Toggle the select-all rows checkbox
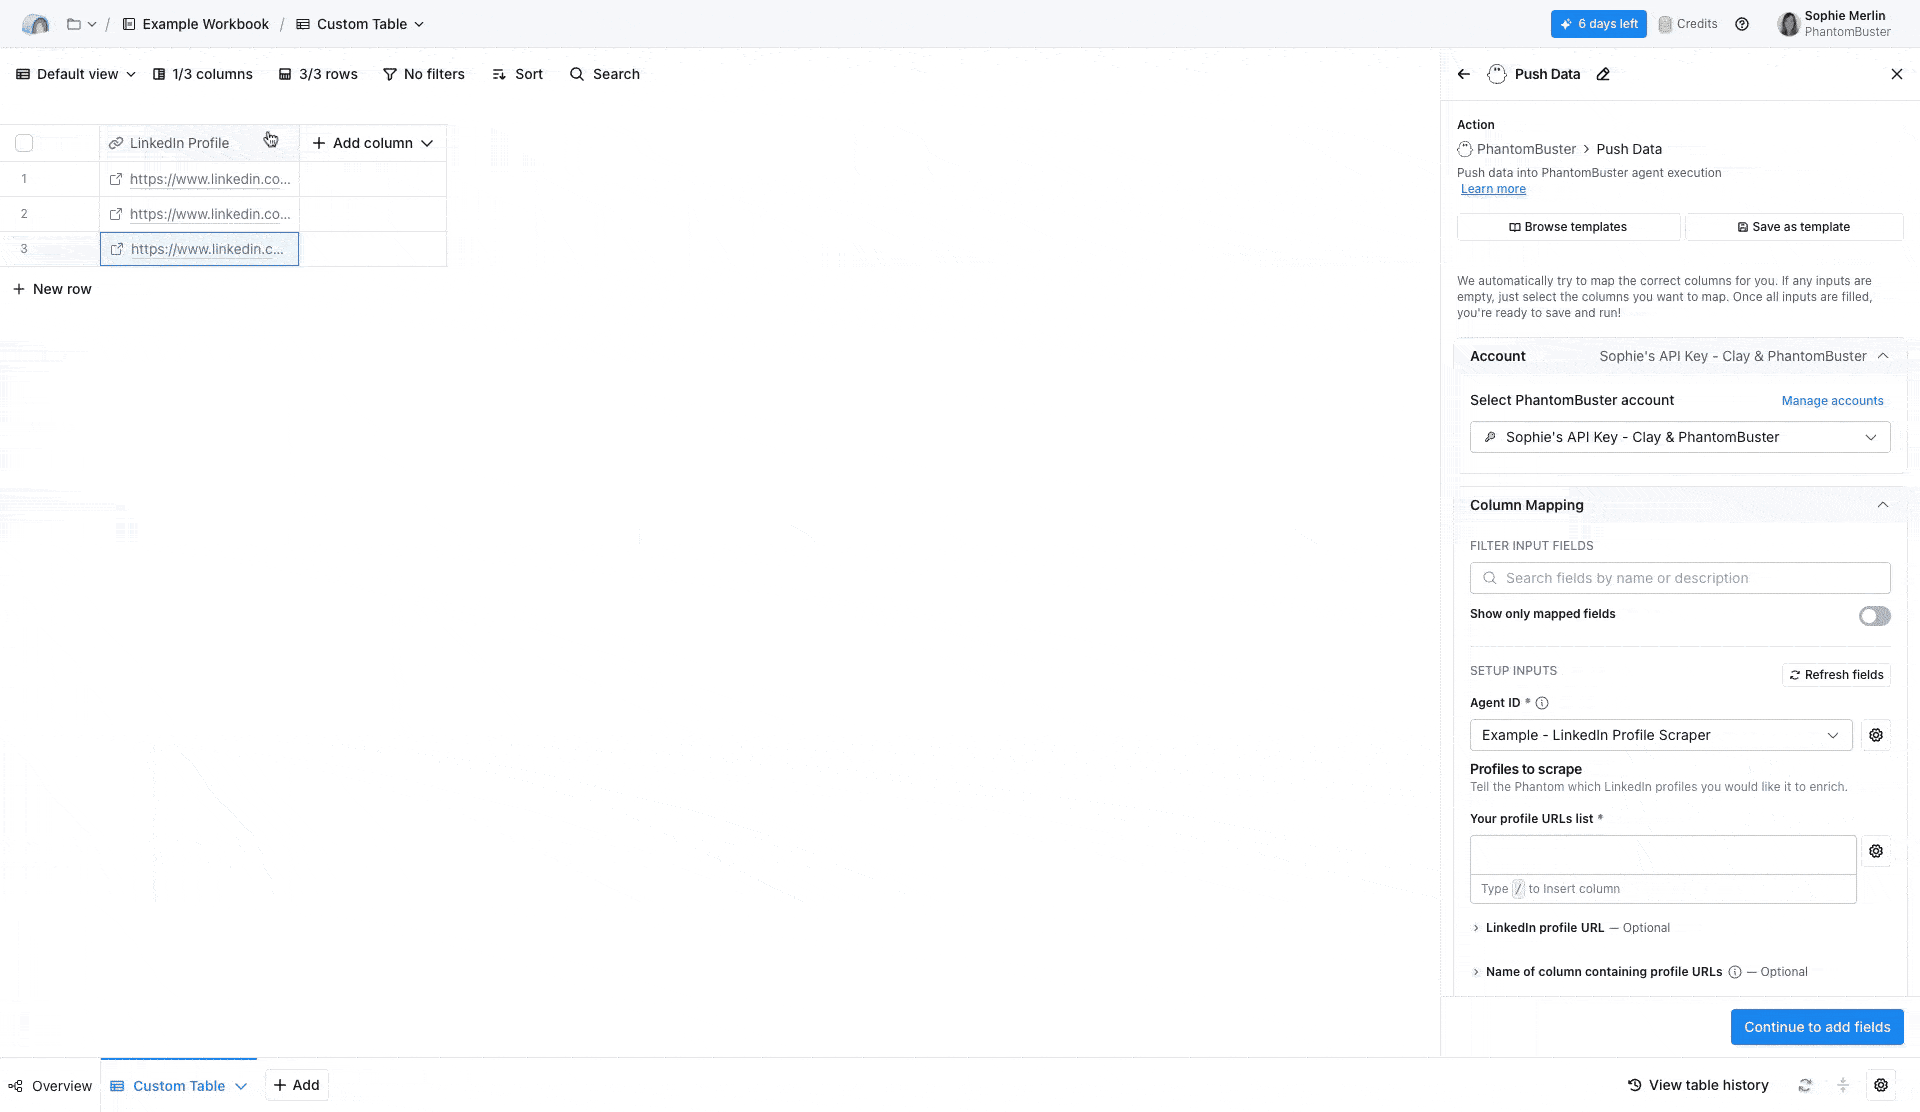 tap(24, 143)
